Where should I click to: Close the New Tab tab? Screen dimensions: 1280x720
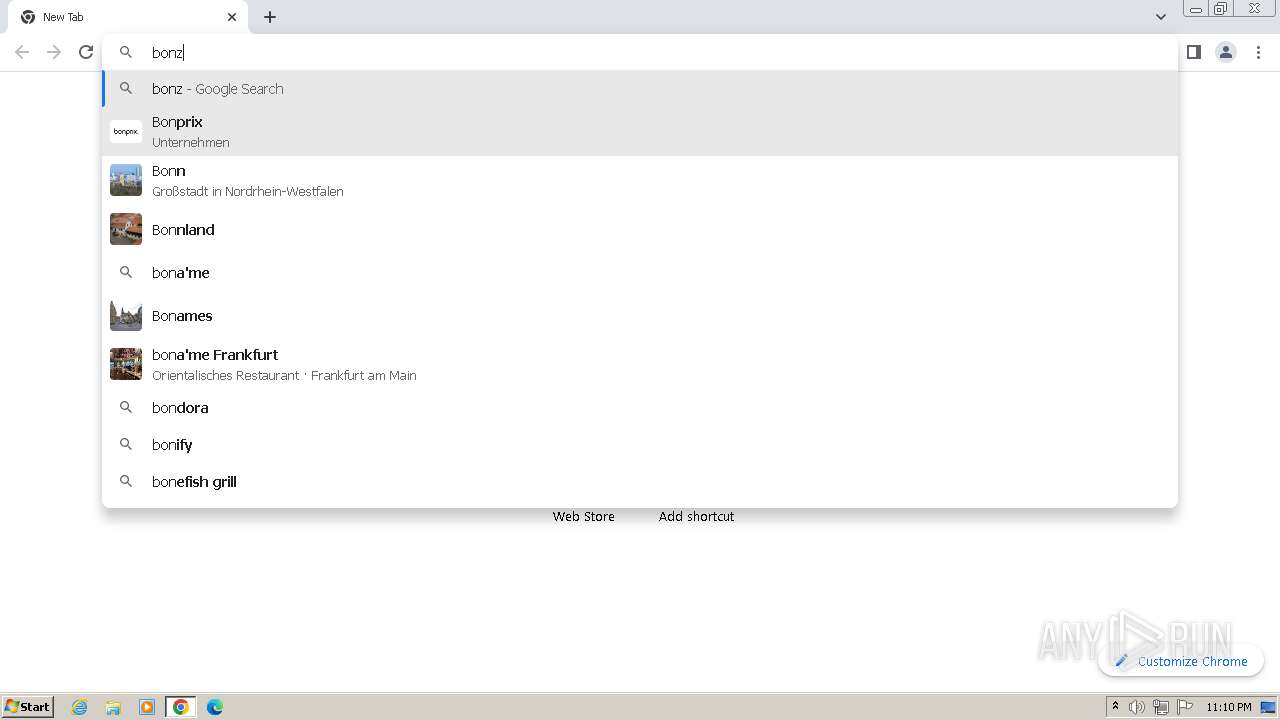coord(232,17)
